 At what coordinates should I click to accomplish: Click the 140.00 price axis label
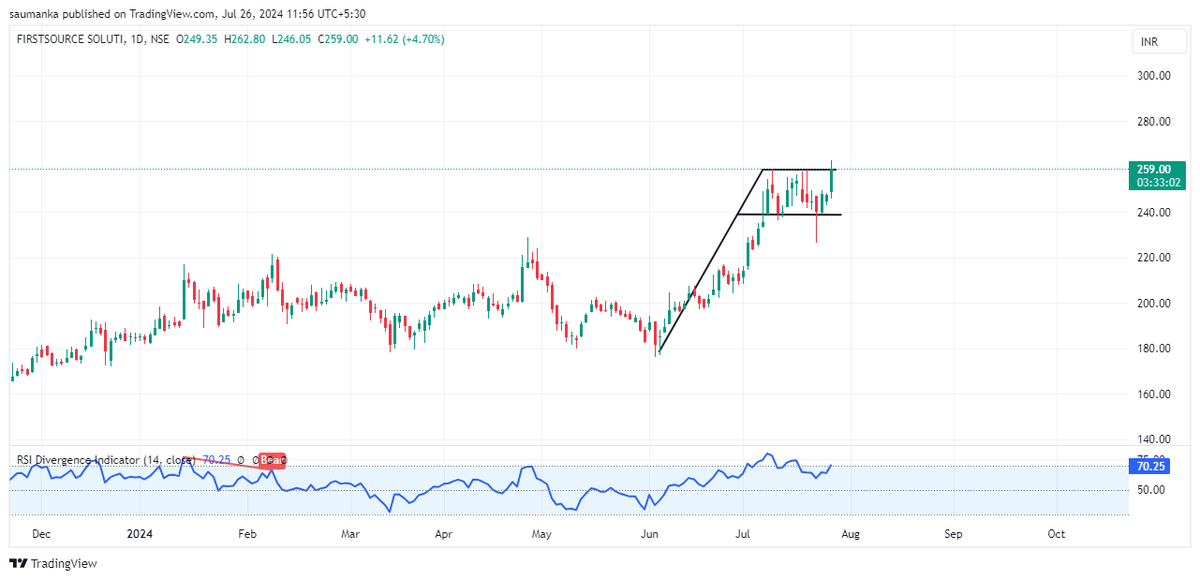[x=1154, y=439]
